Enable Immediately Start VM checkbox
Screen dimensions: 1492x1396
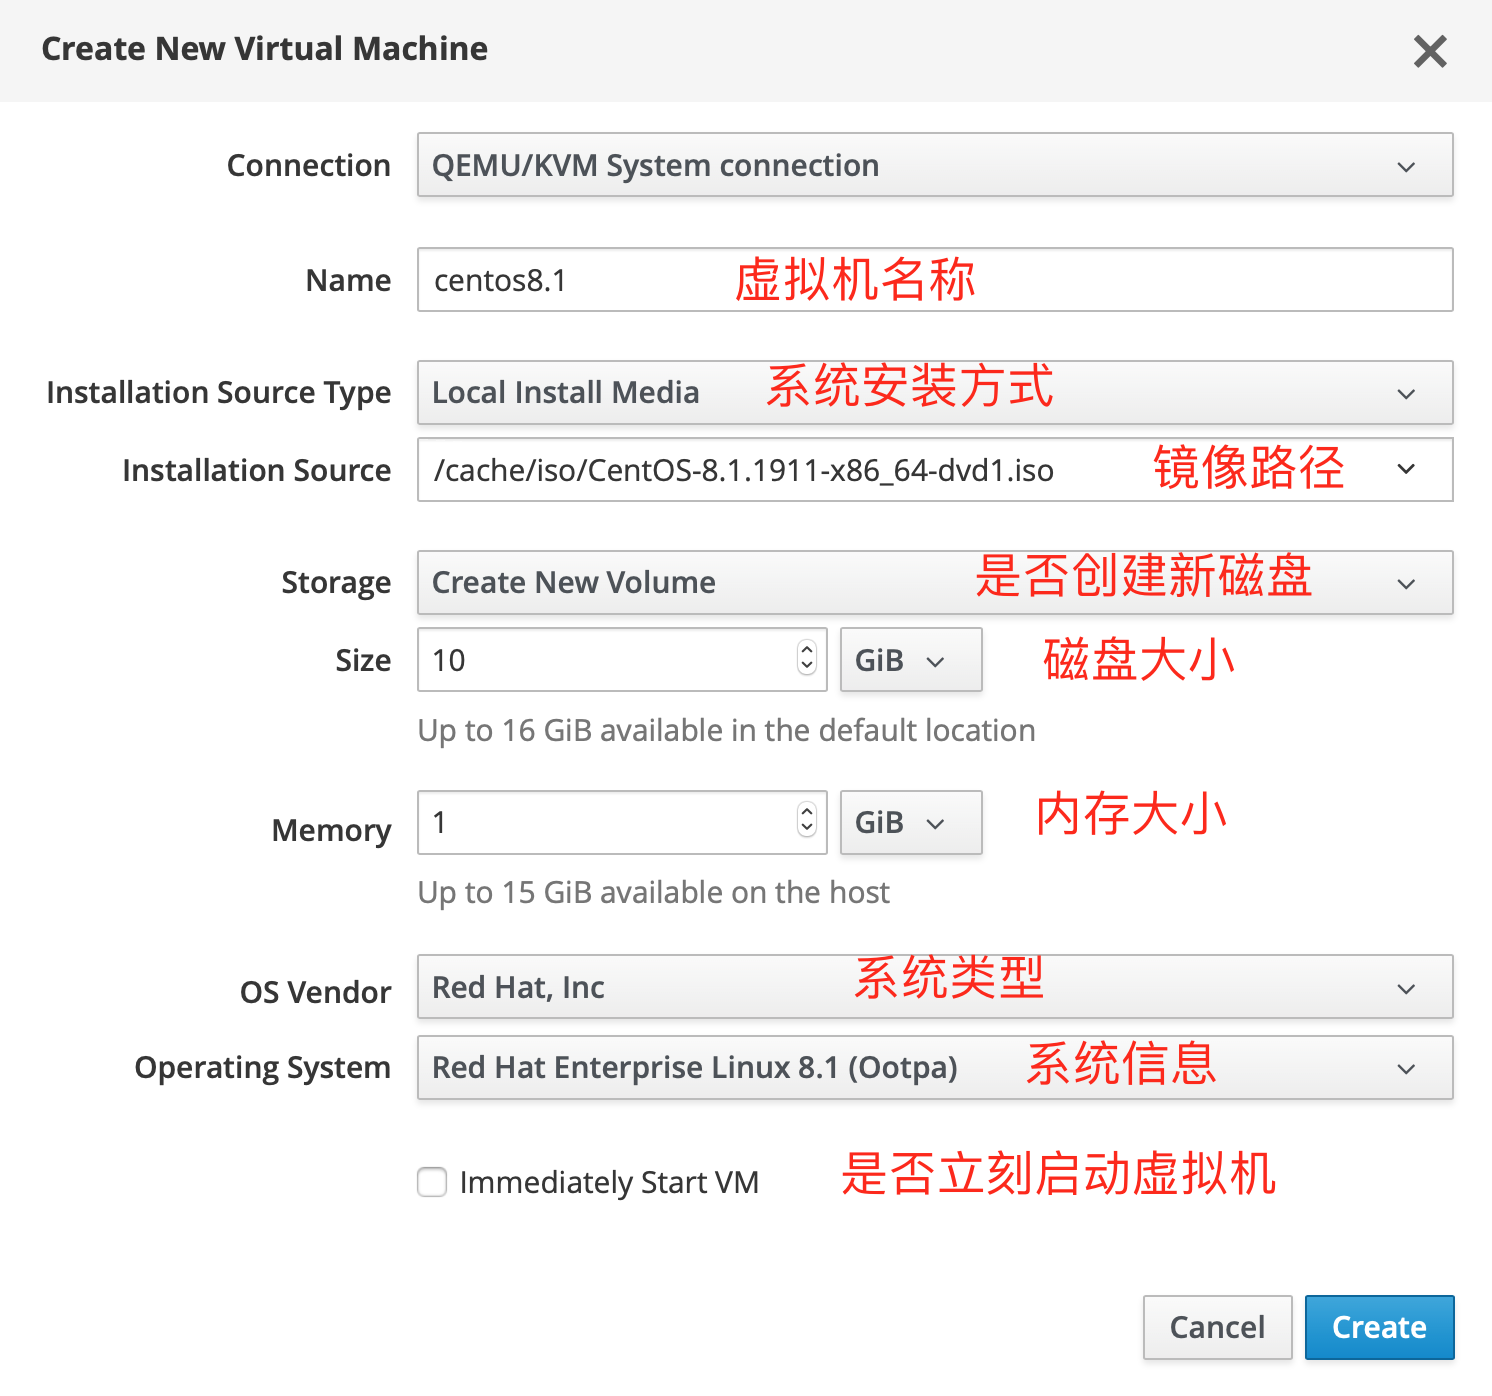[432, 1182]
